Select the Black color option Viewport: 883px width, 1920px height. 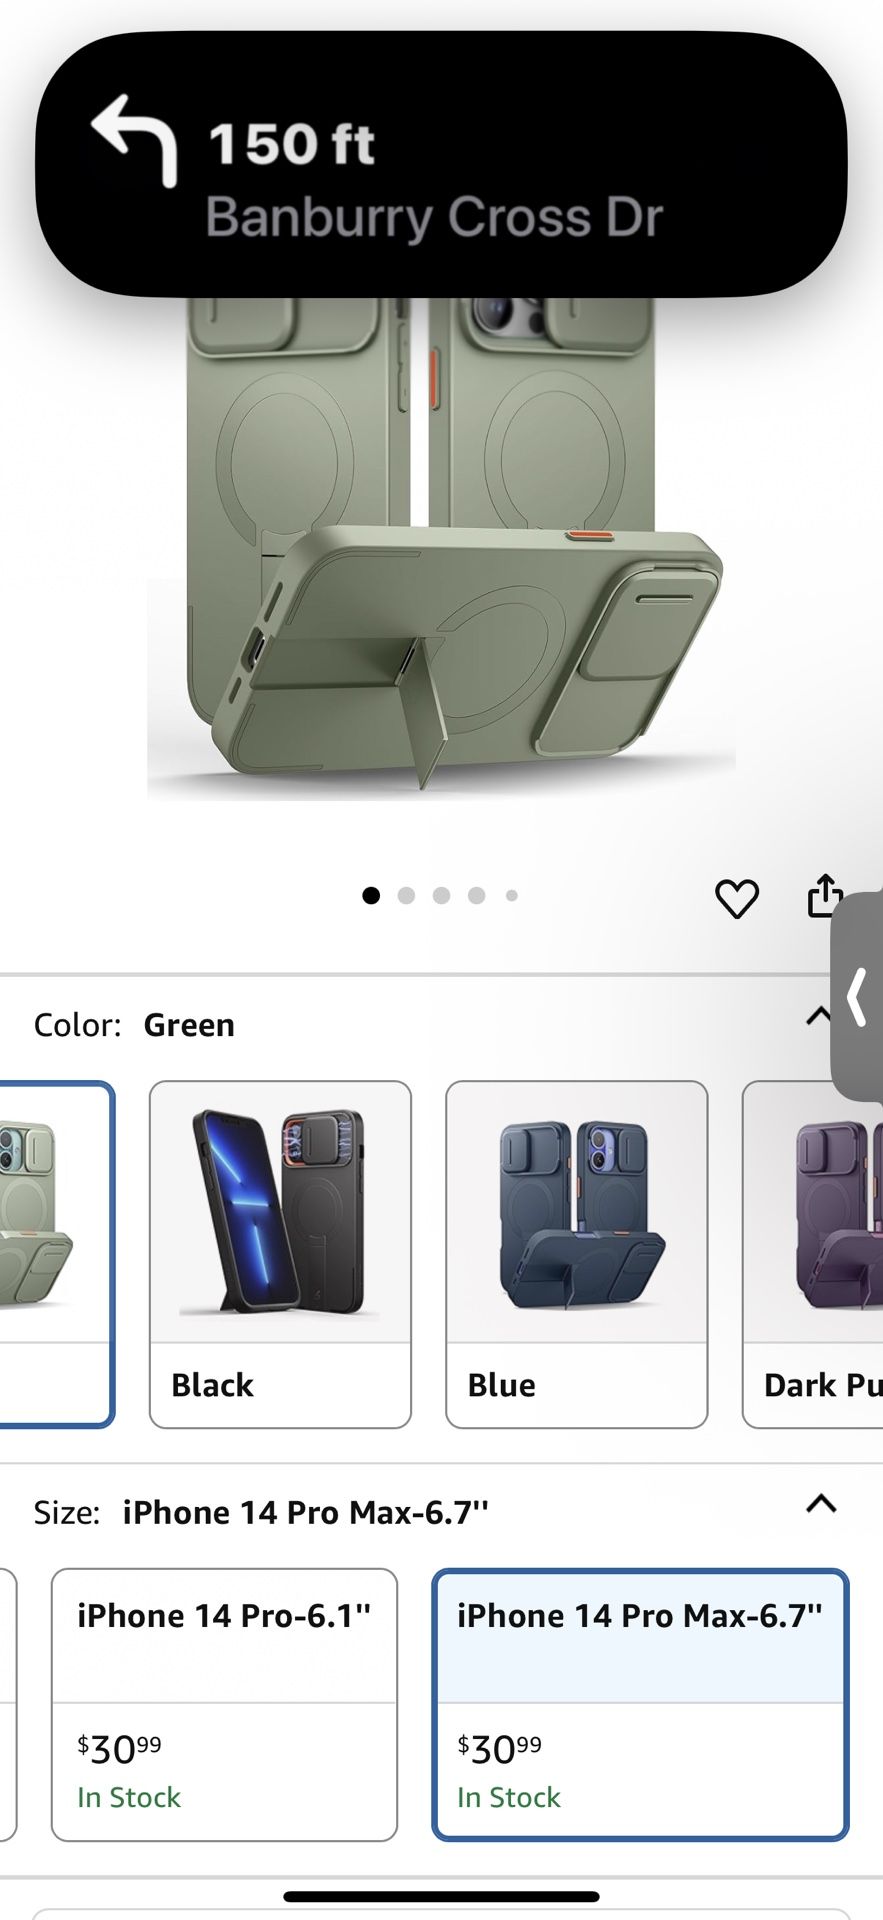[x=280, y=1254]
